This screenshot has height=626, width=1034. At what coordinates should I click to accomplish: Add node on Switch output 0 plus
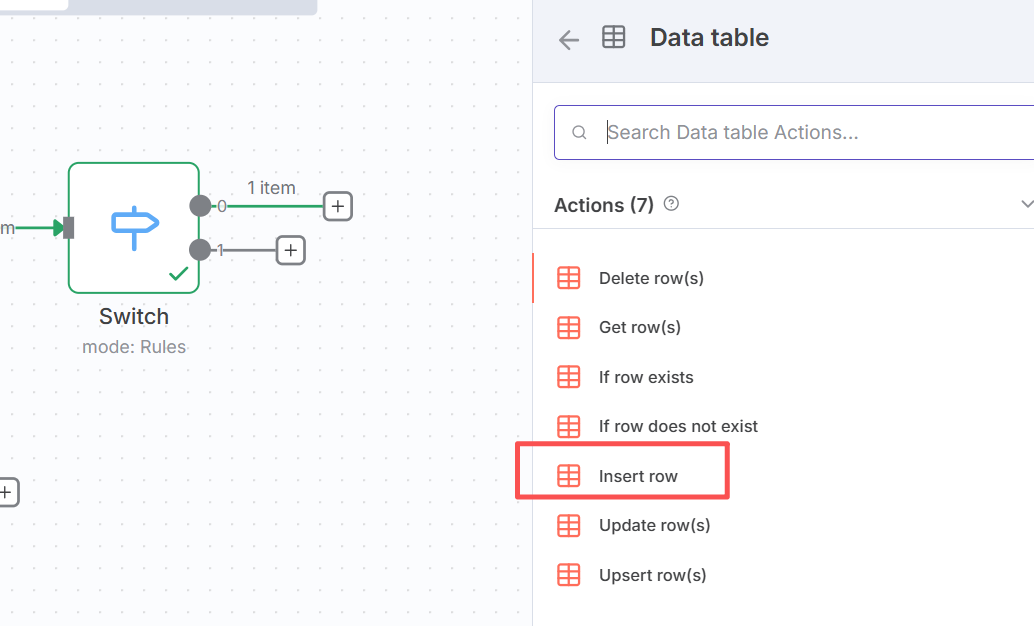pos(338,206)
